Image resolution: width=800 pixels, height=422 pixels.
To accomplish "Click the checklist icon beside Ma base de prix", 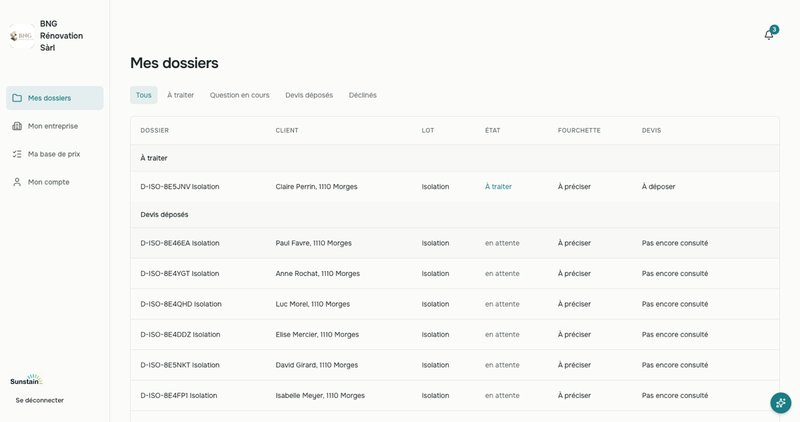I will (17, 154).
